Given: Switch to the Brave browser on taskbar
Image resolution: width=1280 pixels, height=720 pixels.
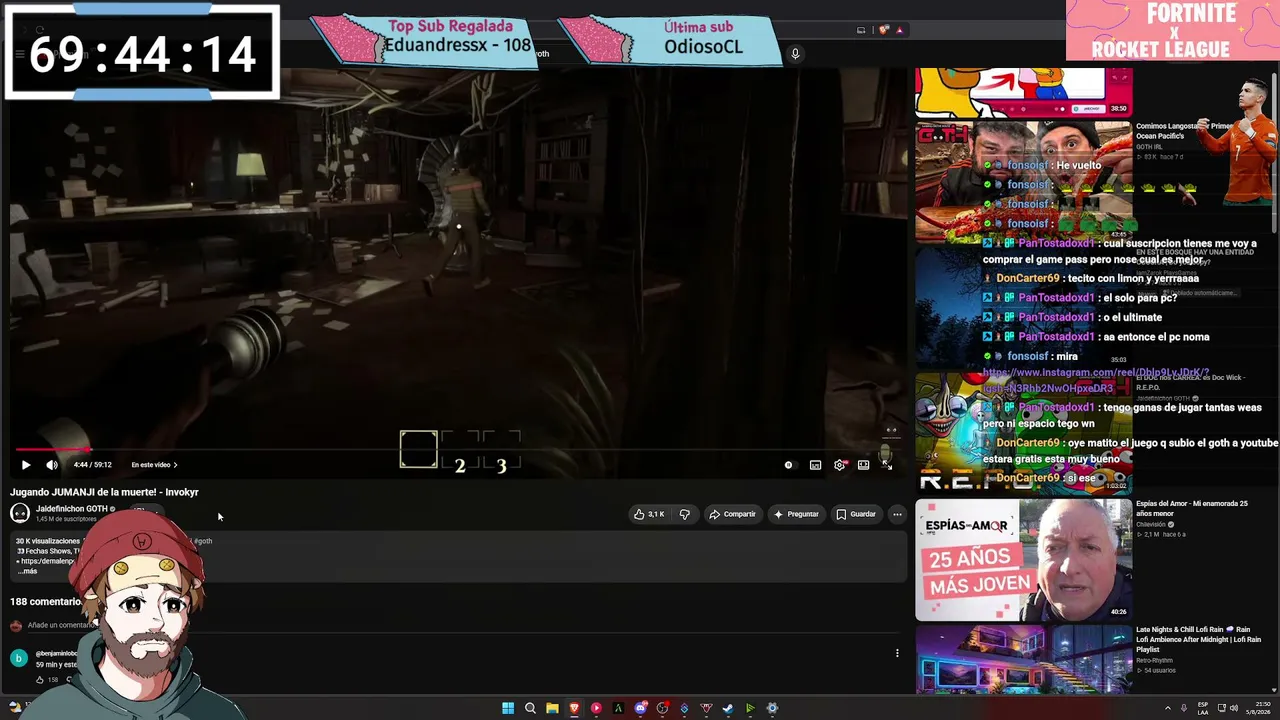Looking at the screenshot, I should [574, 708].
